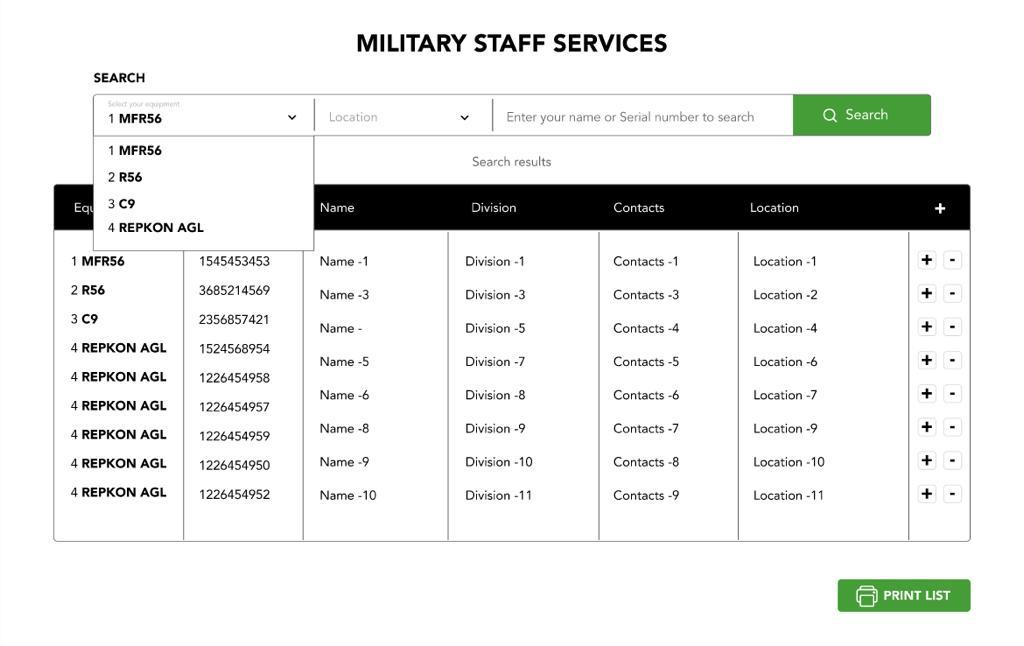Click the plus button in the Division -5 row
This screenshot has height=646, width=1024.
click(x=927, y=327)
